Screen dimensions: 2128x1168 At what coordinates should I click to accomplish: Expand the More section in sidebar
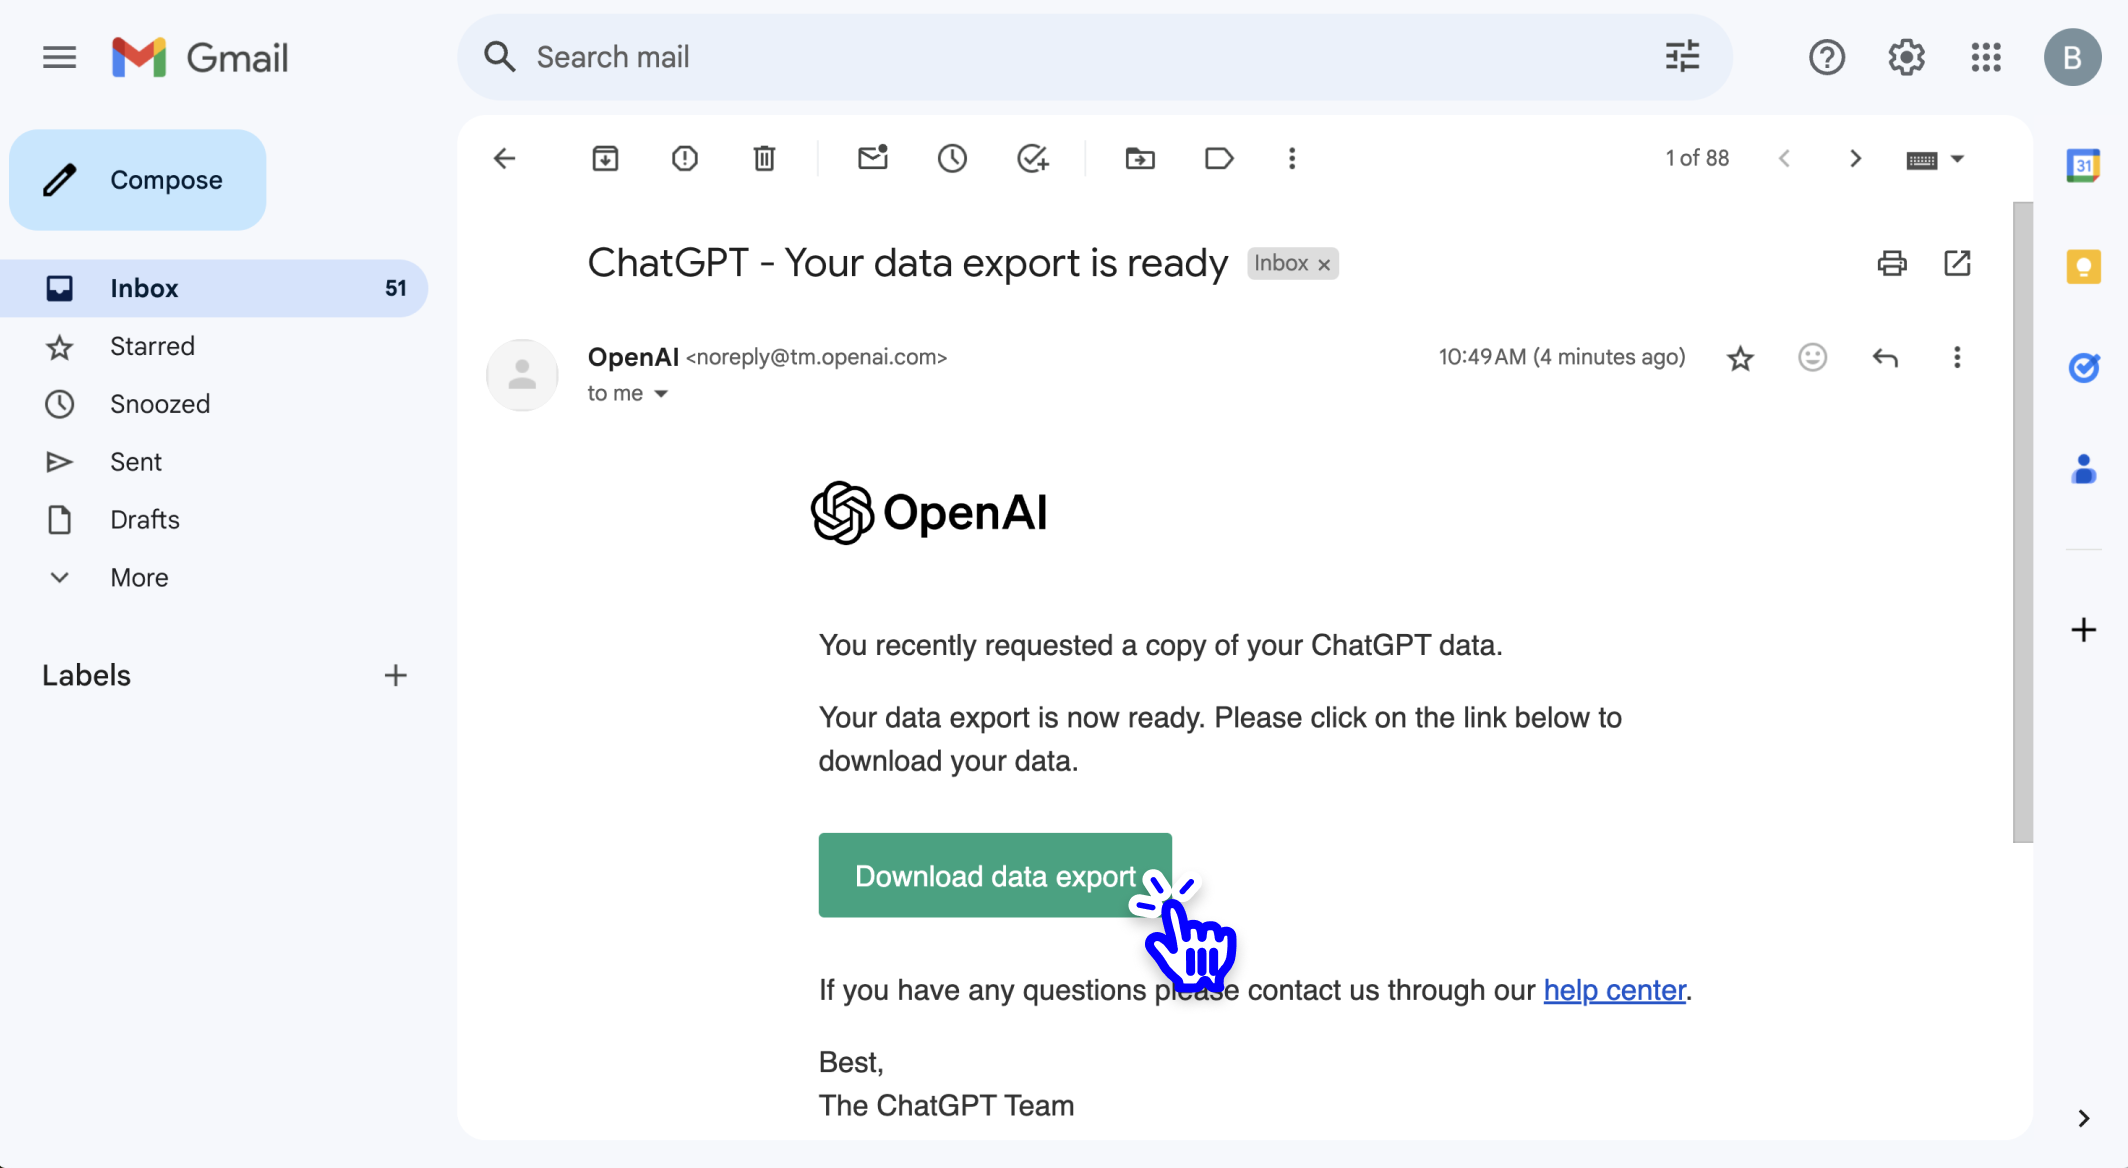click(139, 577)
